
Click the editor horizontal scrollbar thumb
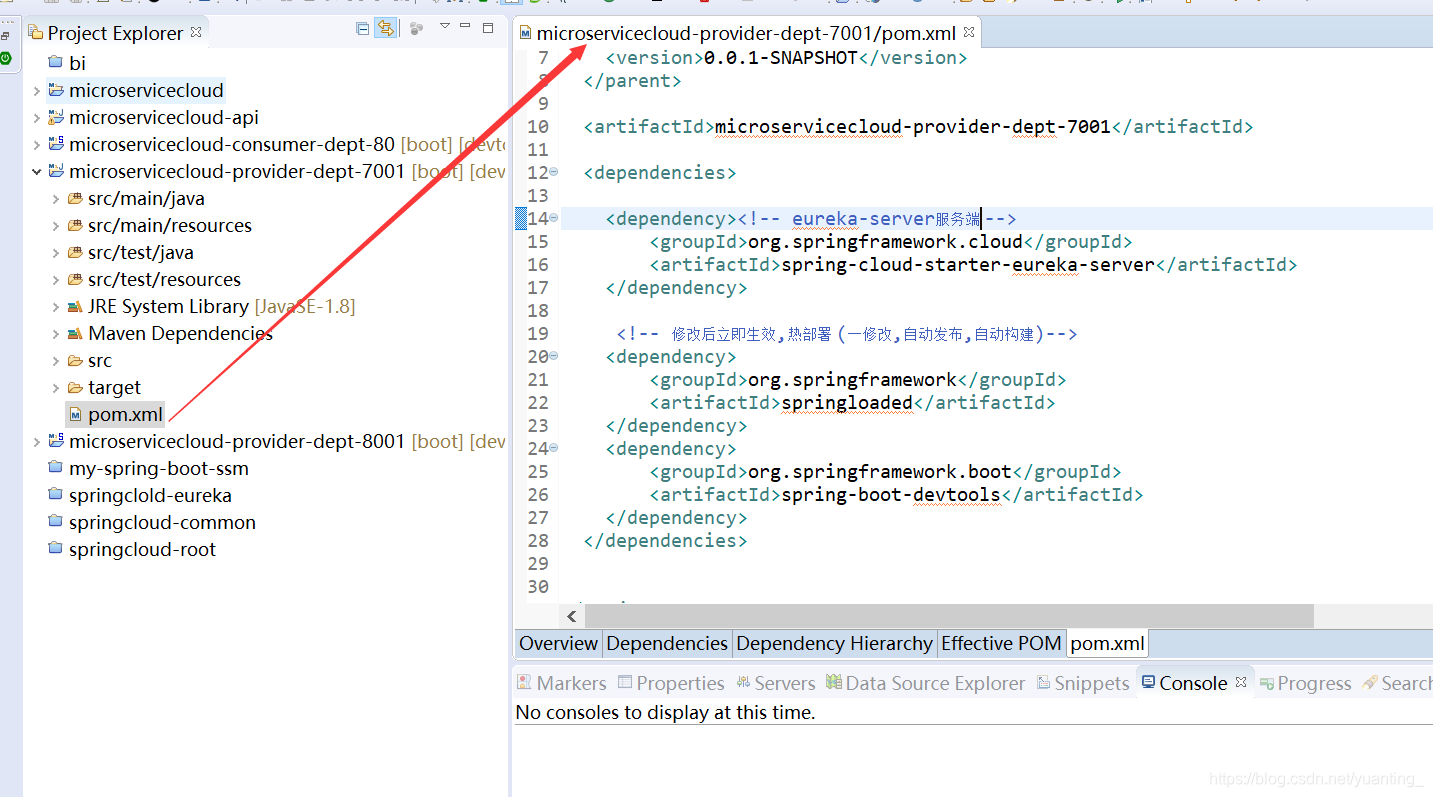pyautogui.click(x=950, y=616)
